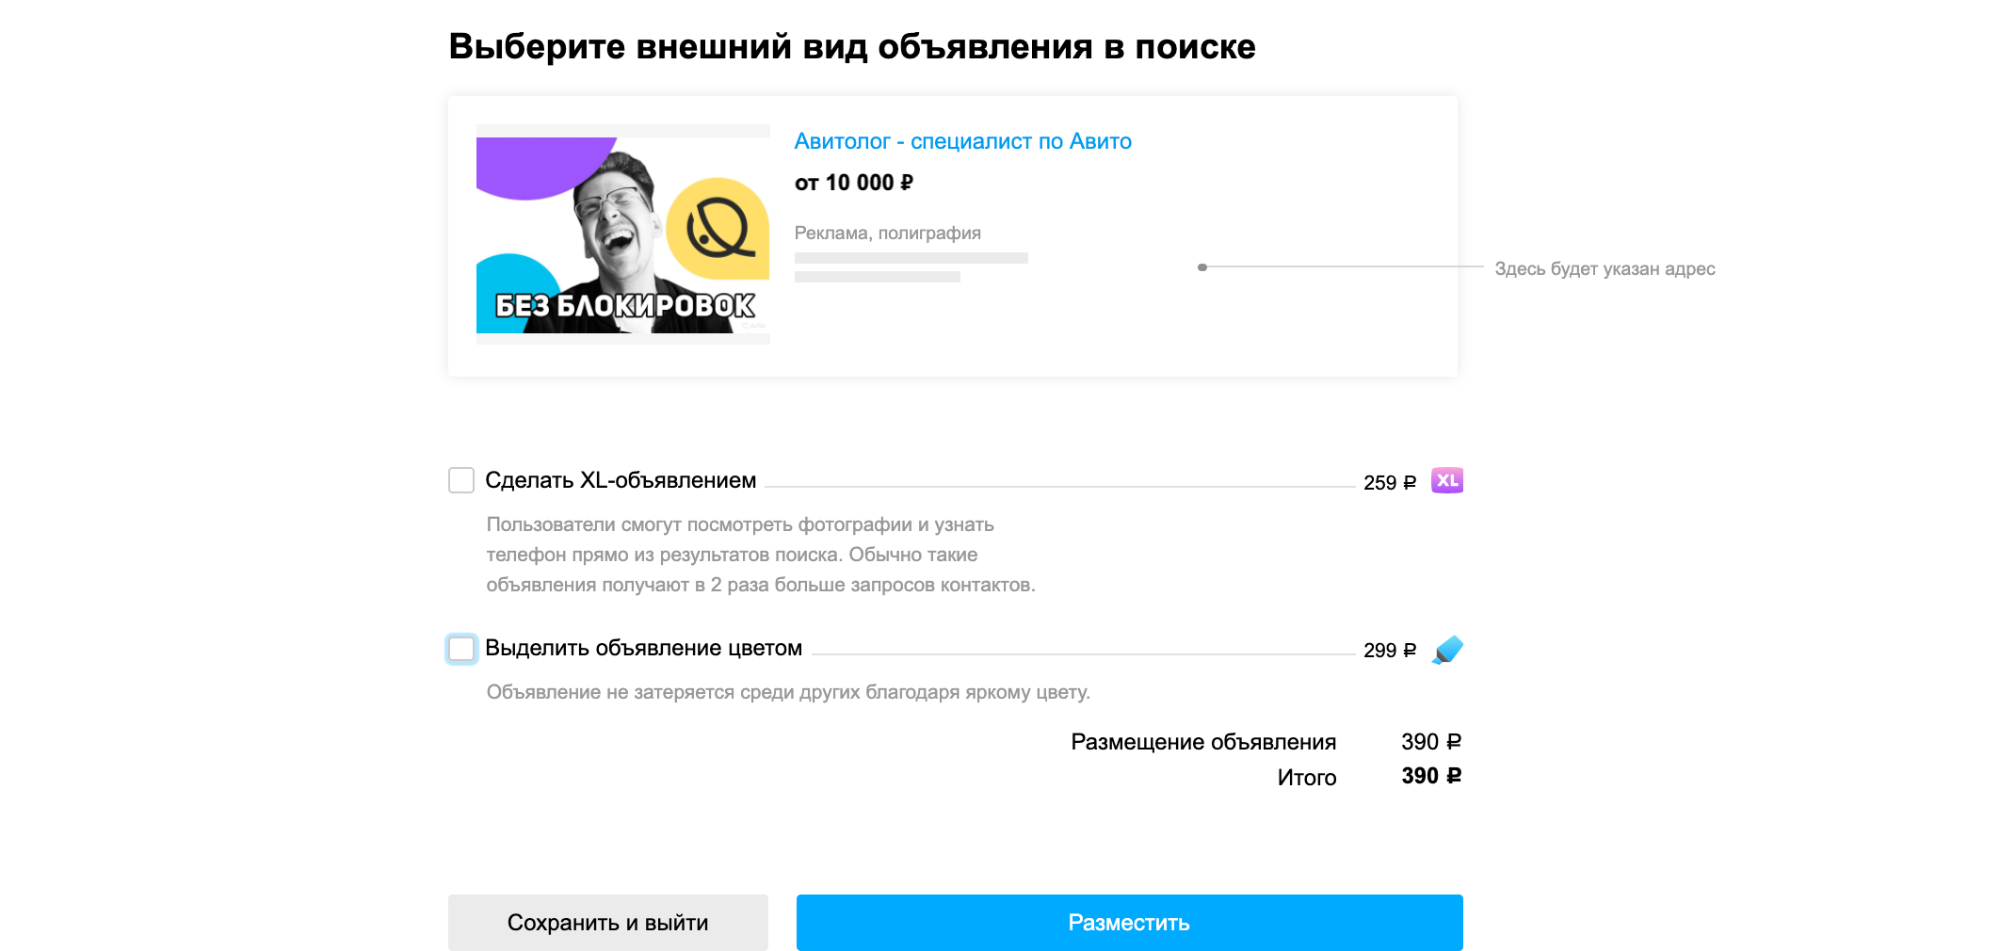Click the ad preview thumbnail image
Viewport: 2000px width, 951px height.
pos(623,234)
